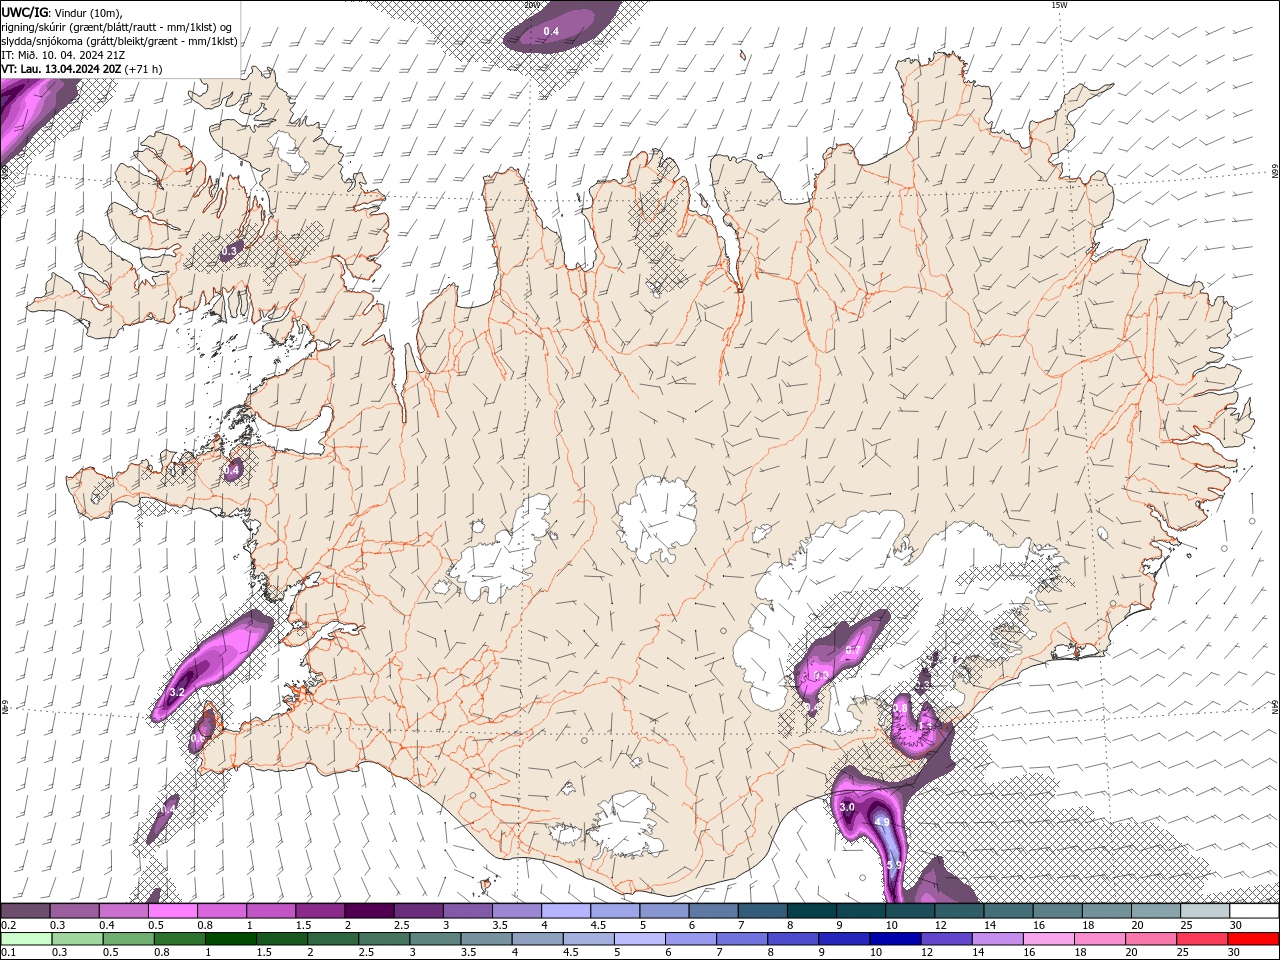Click the UWC/IG title text
1280x960 pixels.
[x=25, y=12]
